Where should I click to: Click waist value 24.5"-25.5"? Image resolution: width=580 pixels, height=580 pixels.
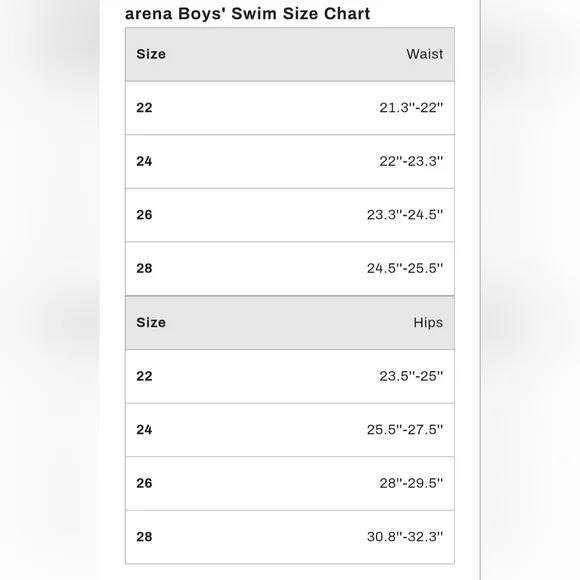pyautogui.click(x=405, y=268)
